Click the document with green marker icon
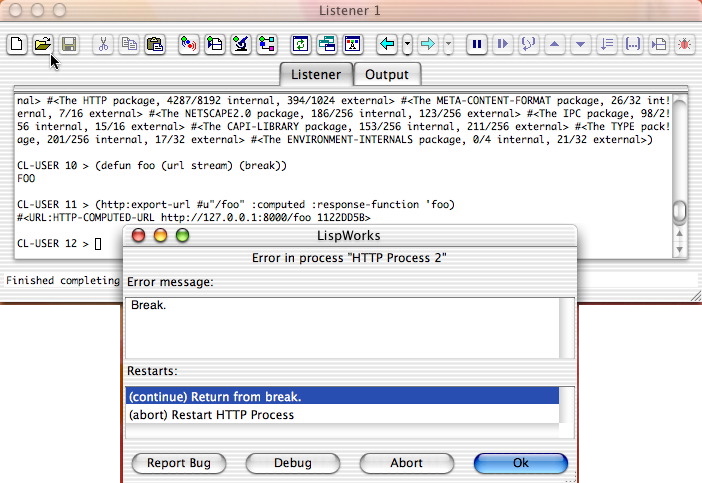The width and height of the screenshot is (702, 483). [x=215, y=44]
